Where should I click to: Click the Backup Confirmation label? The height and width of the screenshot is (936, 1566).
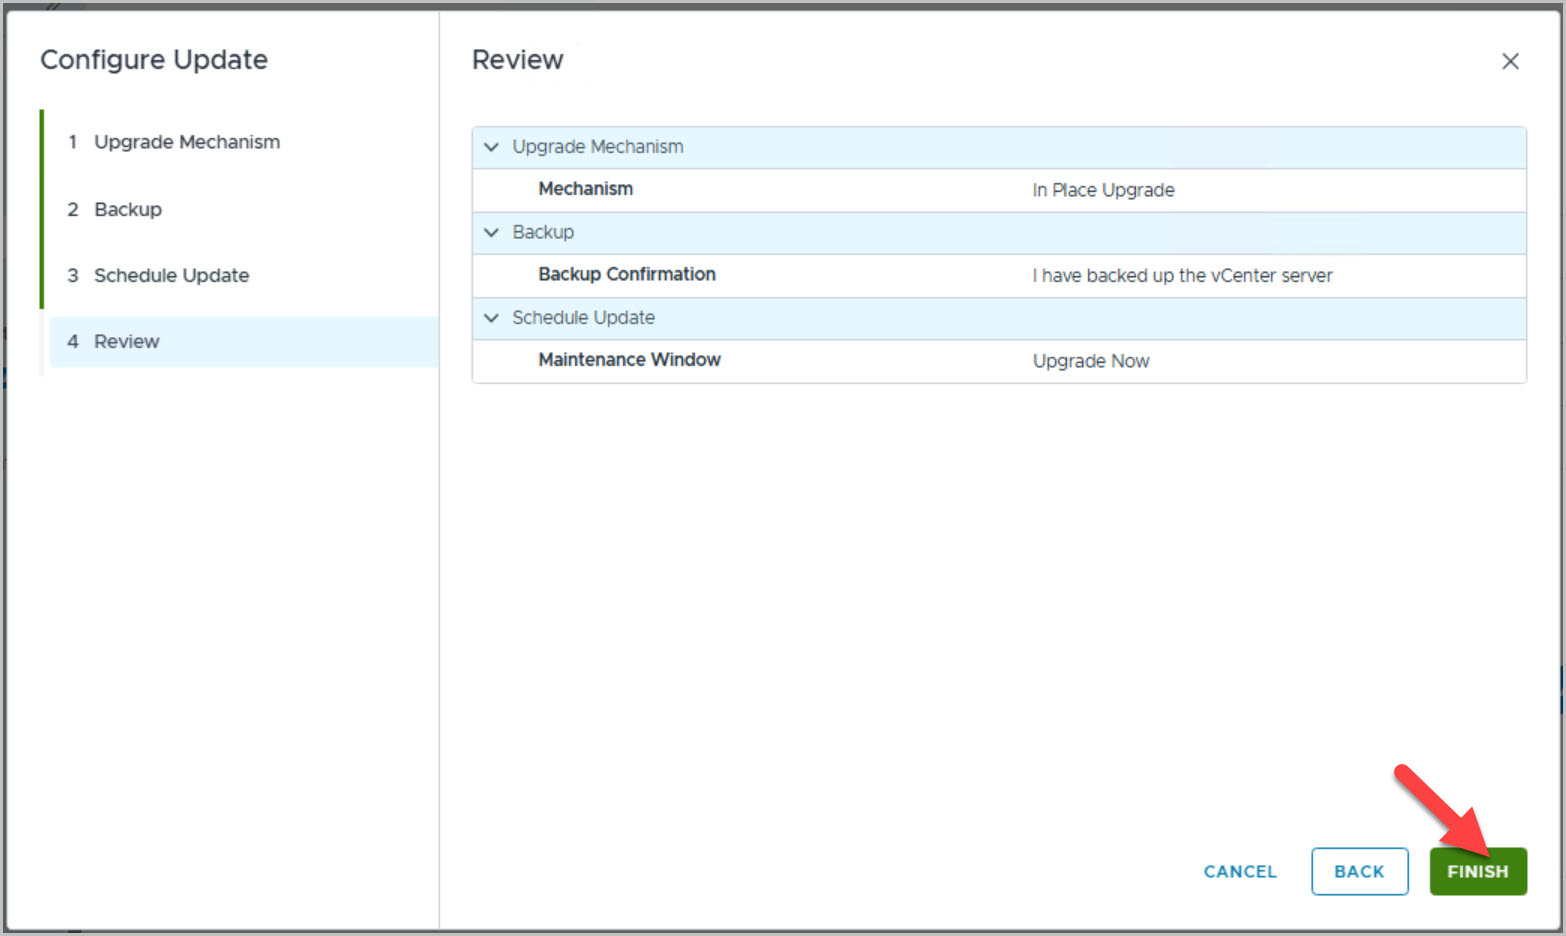point(626,274)
